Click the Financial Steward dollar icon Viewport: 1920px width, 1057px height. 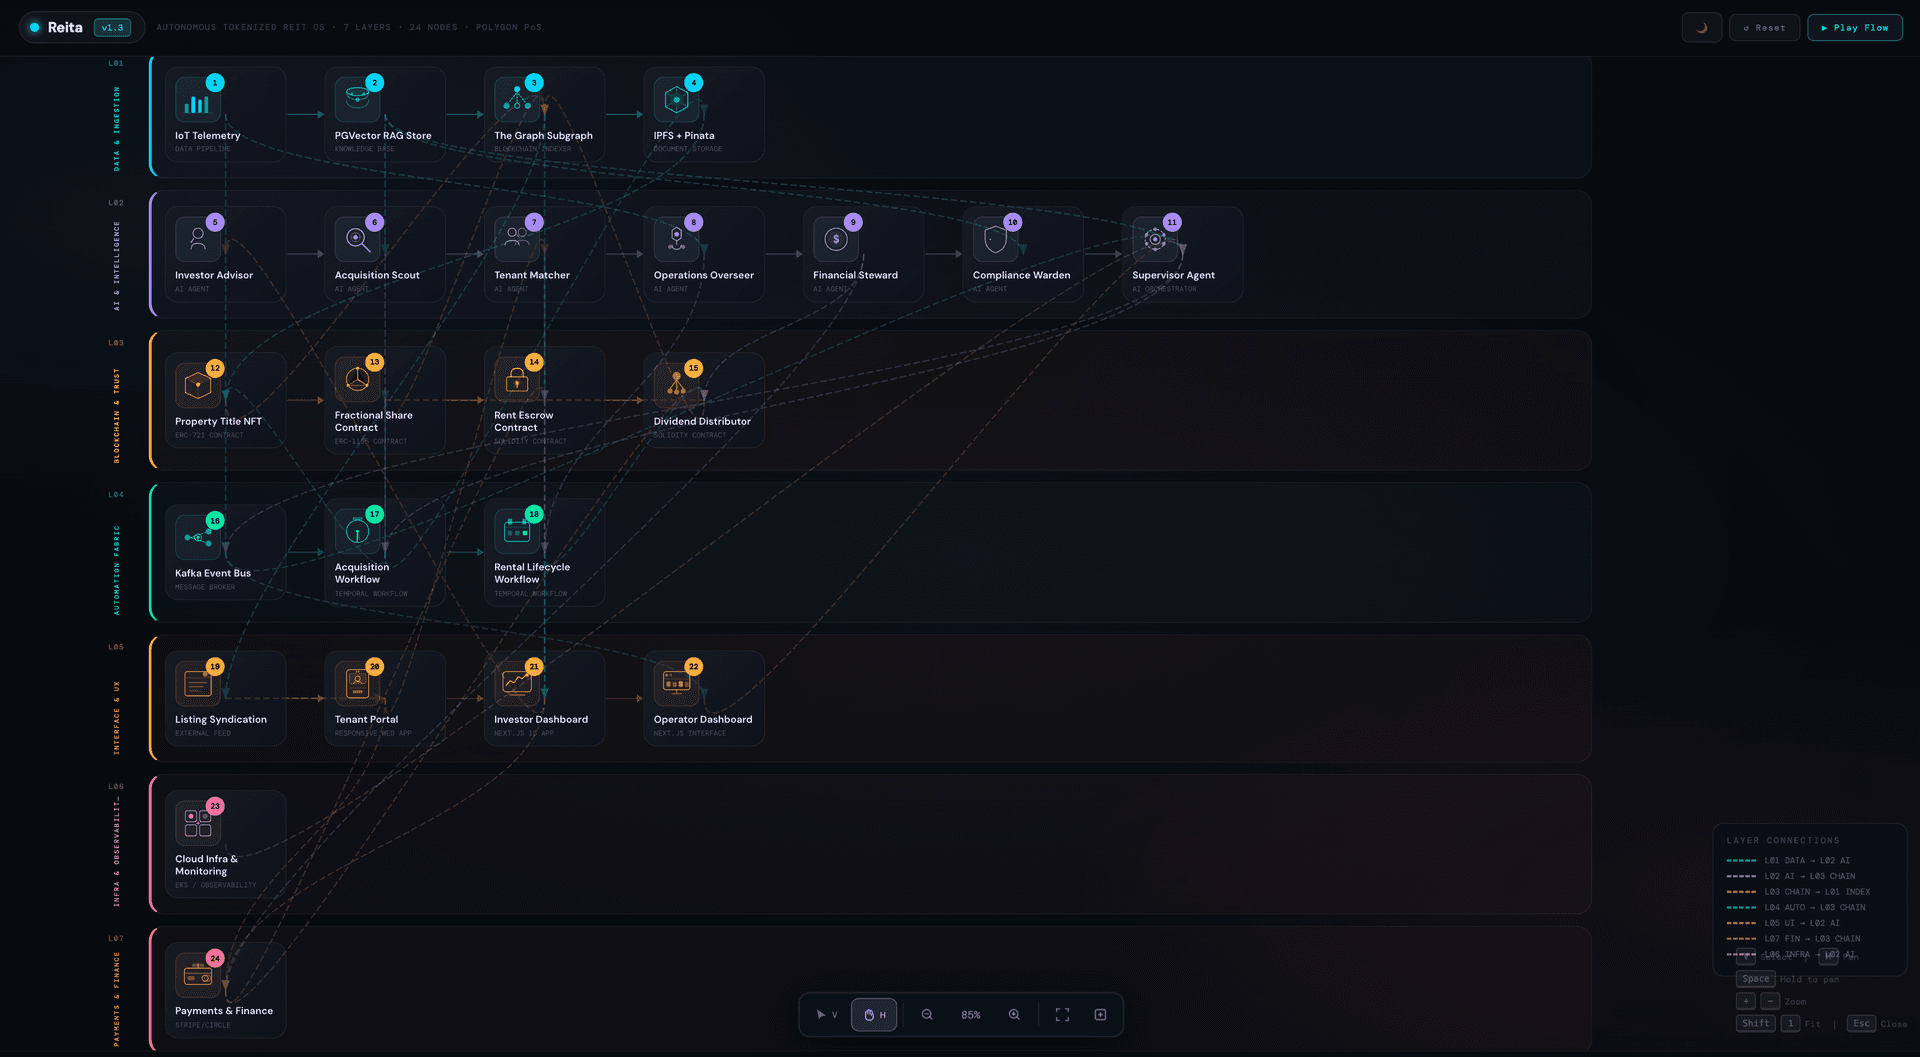837,240
